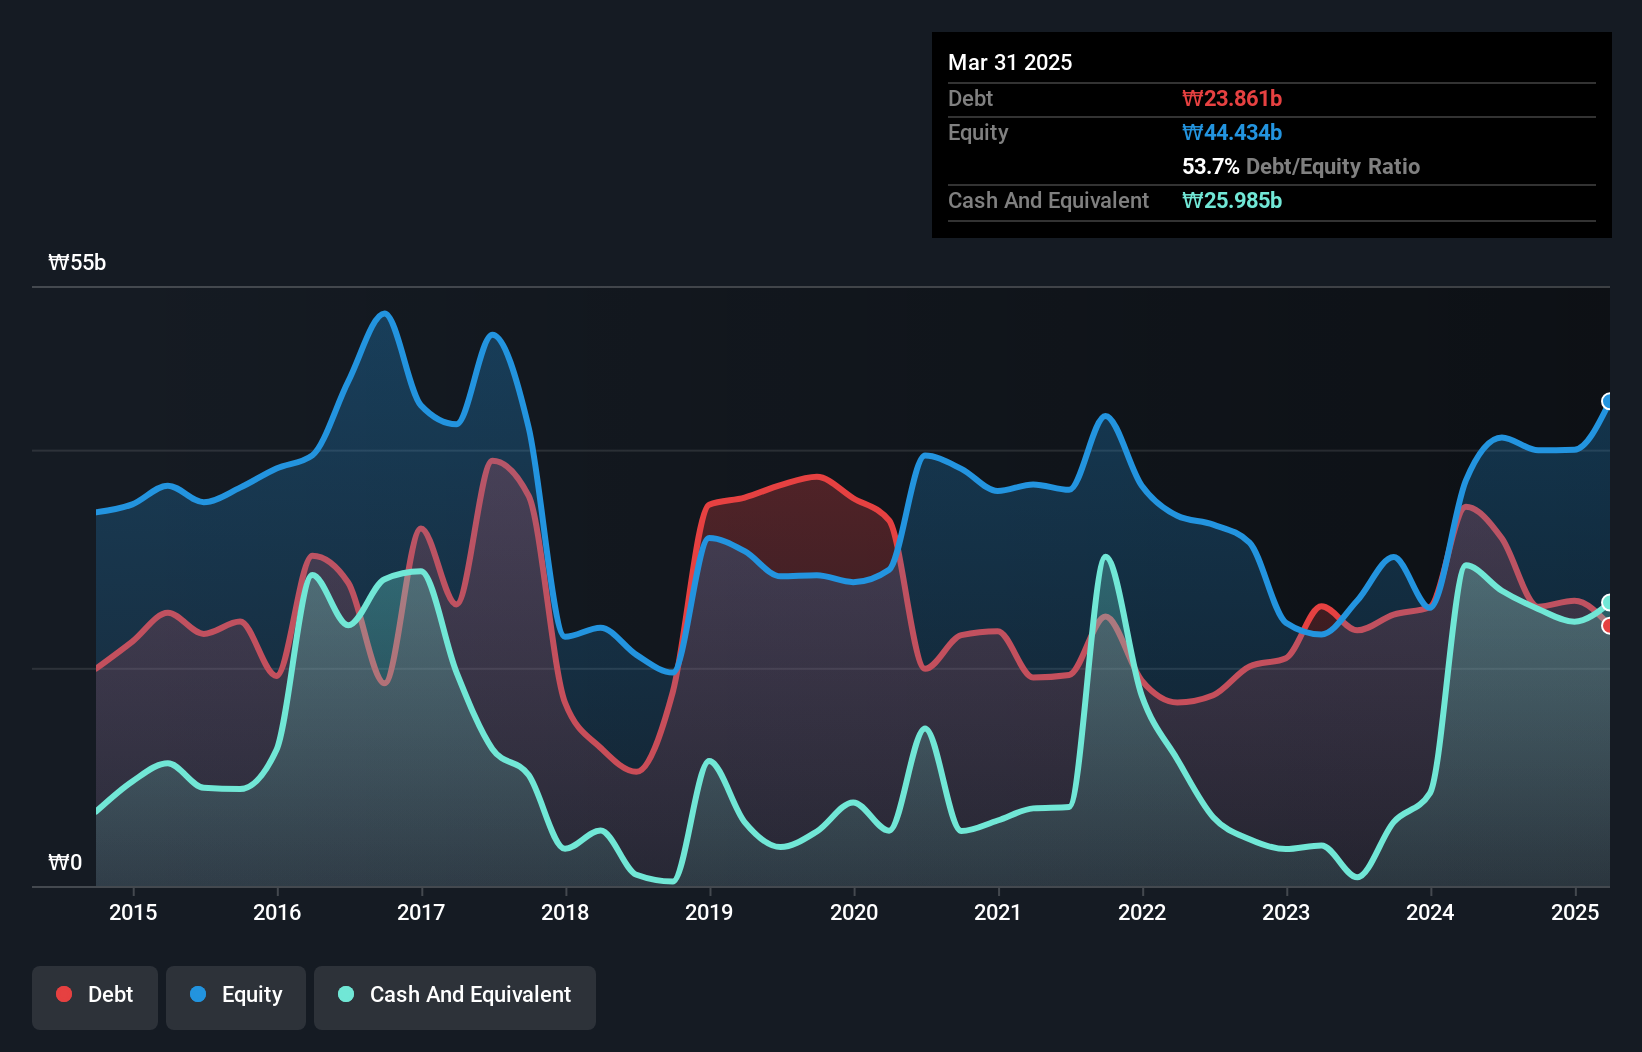Click the 2020 x-axis label
1642x1052 pixels.
(x=854, y=912)
